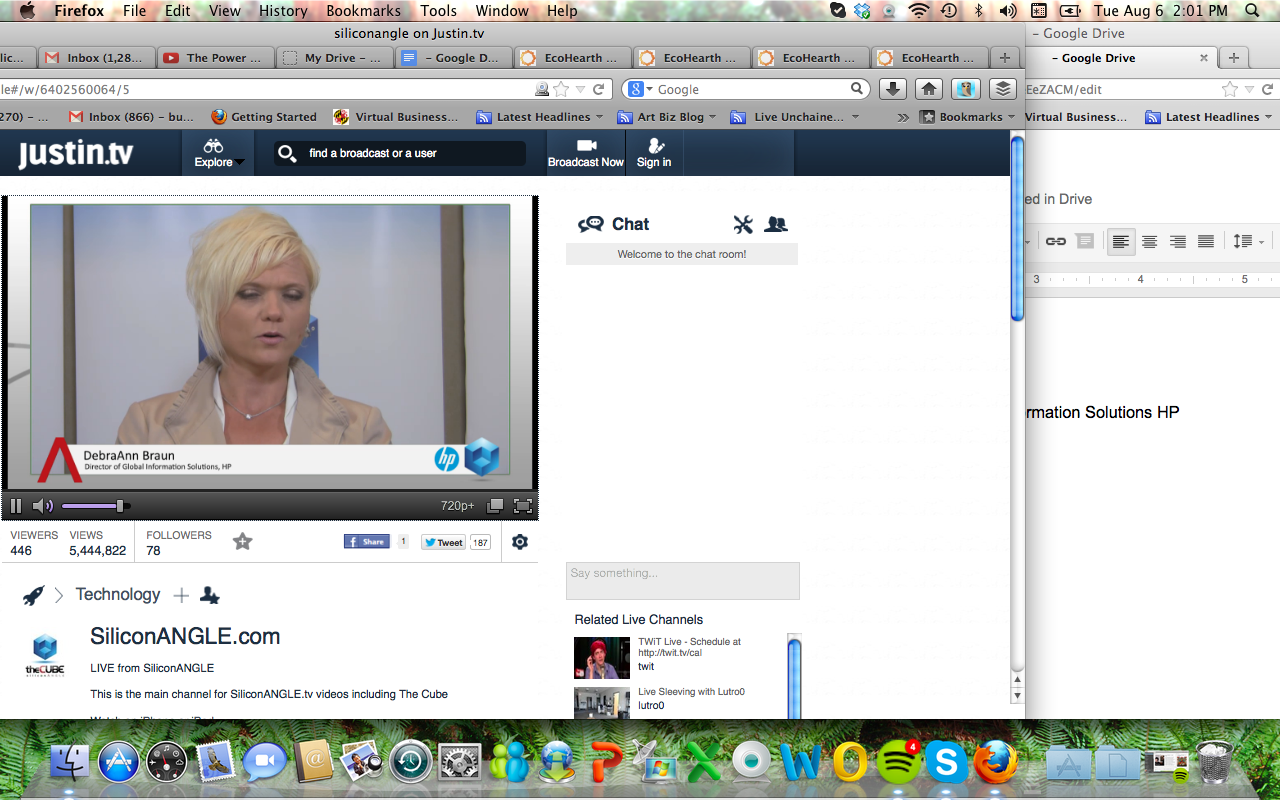Open the Trash in the Dock
The height and width of the screenshot is (800, 1280).
pyautogui.click(x=1214, y=763)
